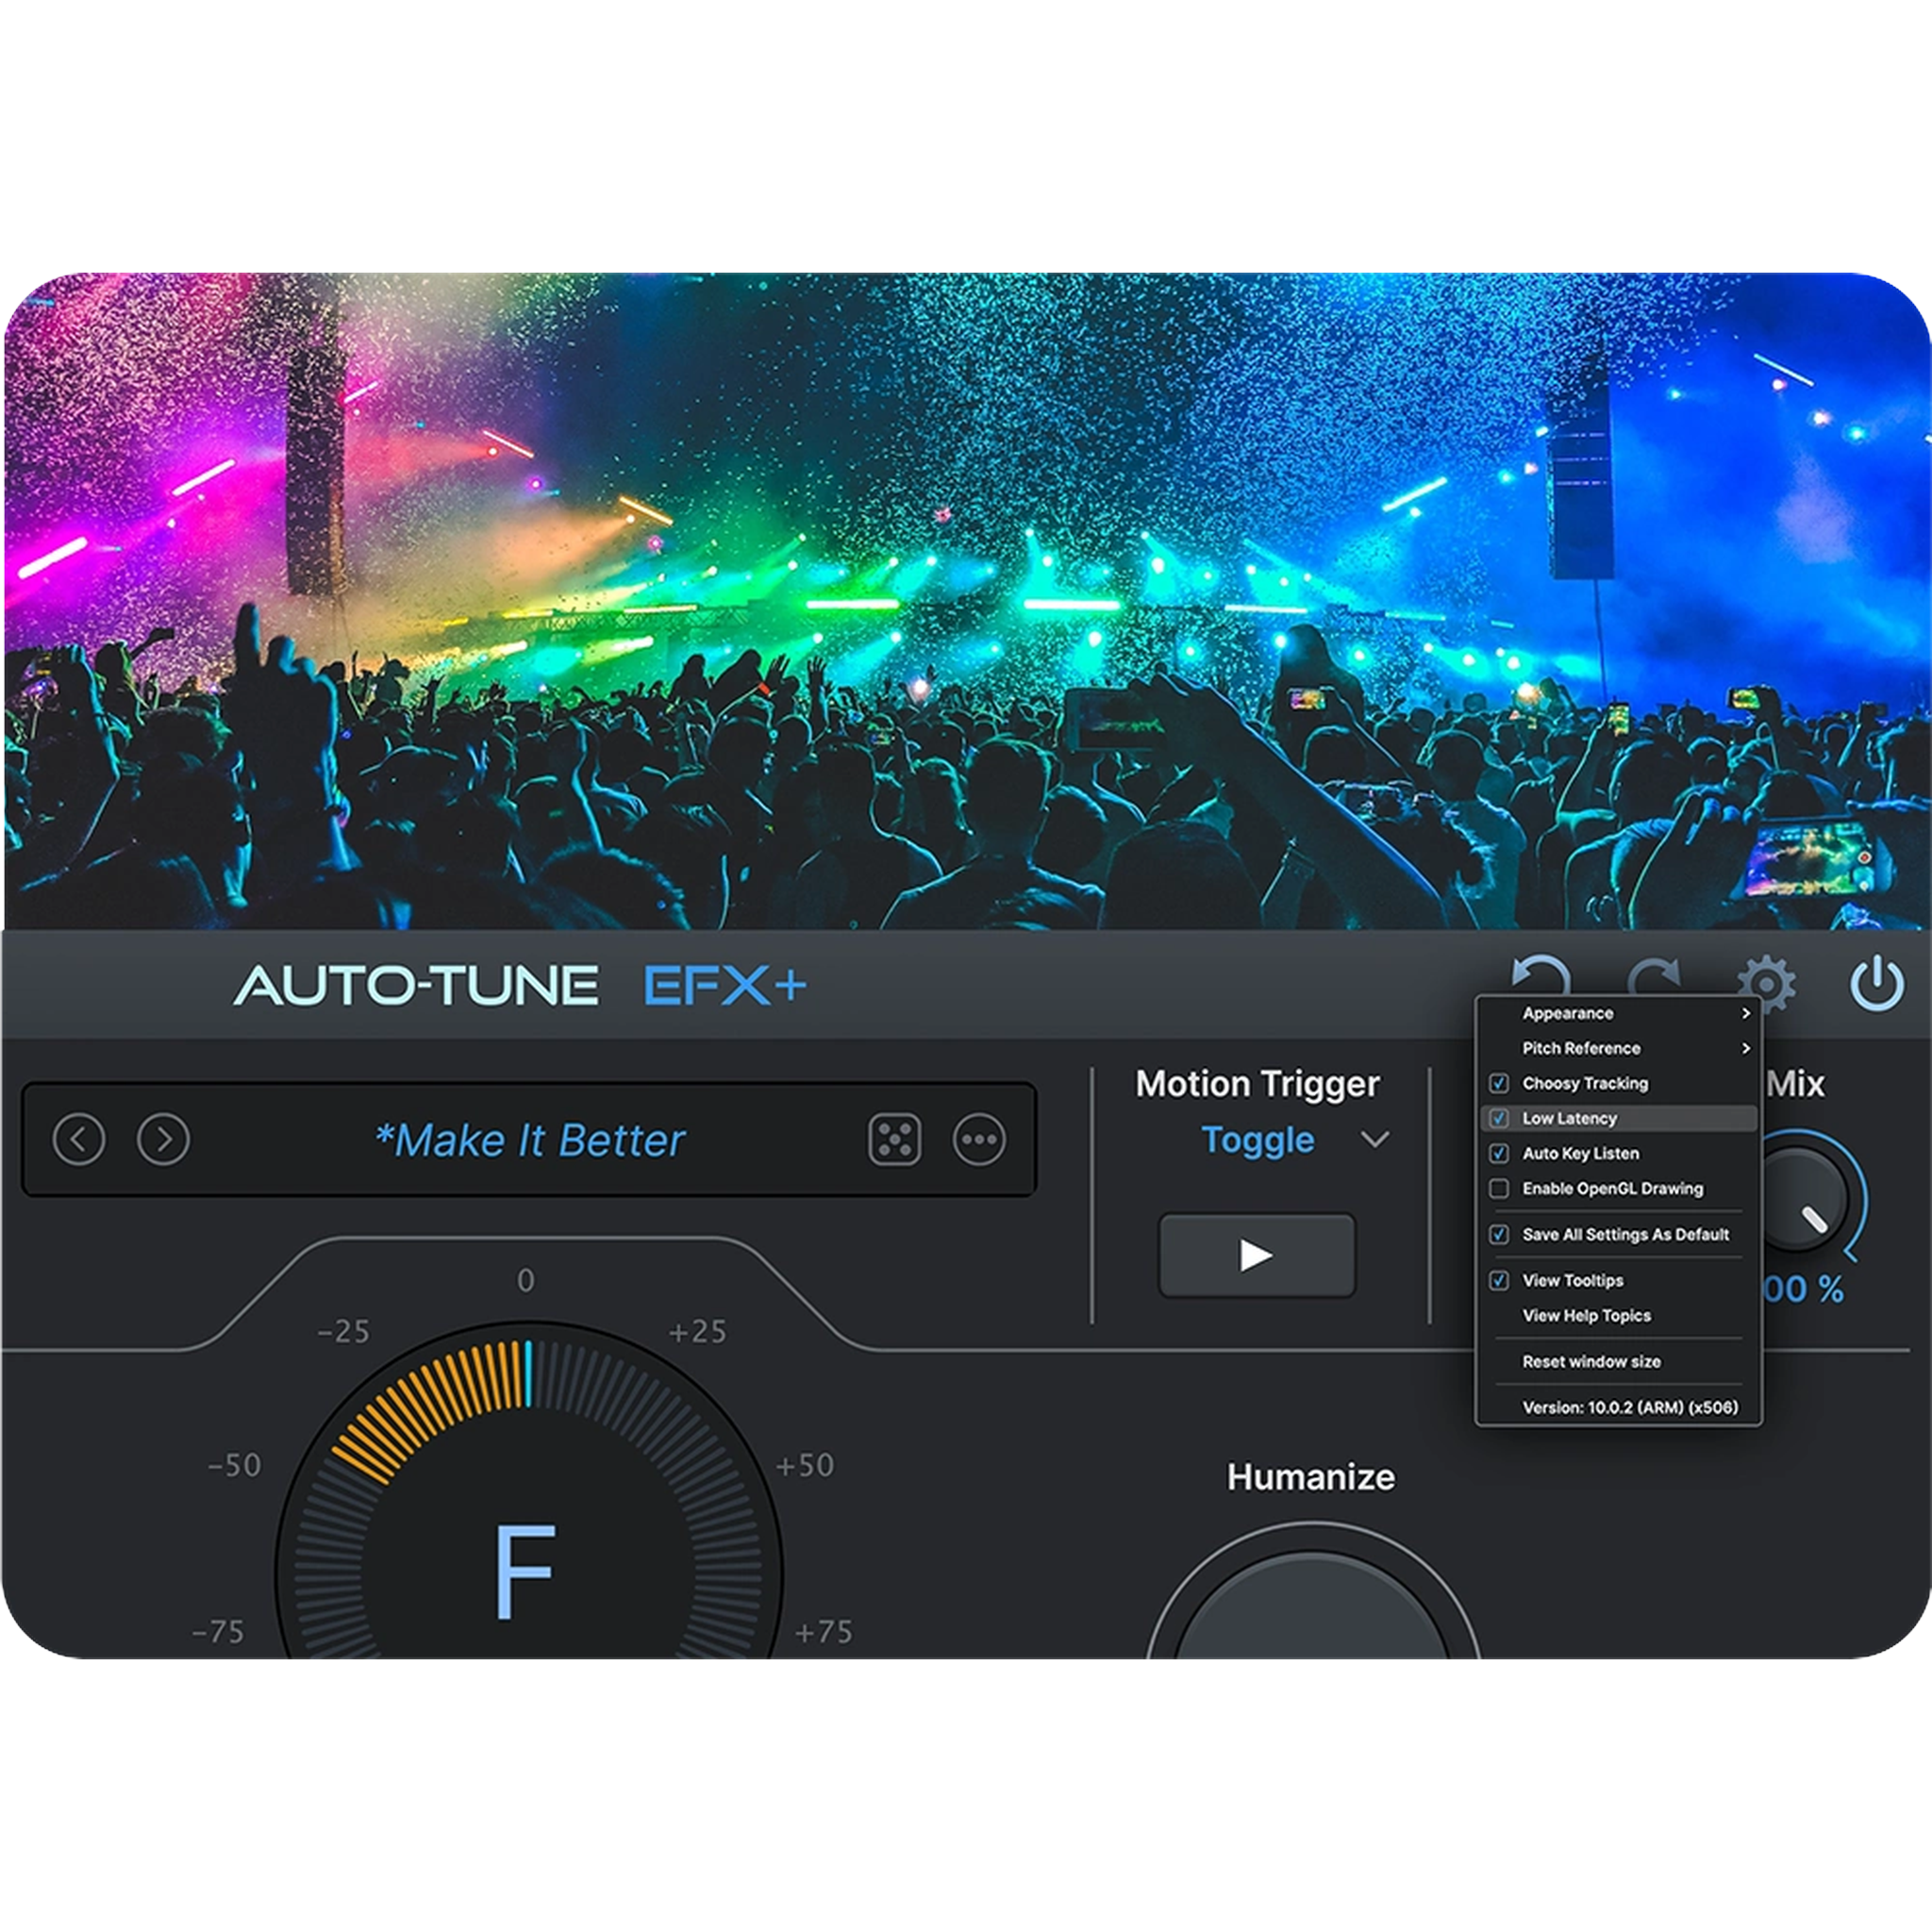Open the settings gear icon
Viewport: 1932px width, 1932px height.
pos(1766,984)
